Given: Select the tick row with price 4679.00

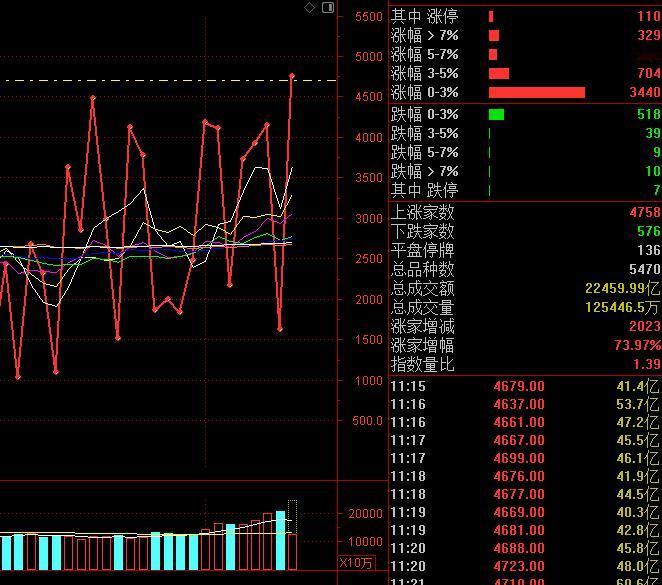Looking at the screenshot, I should (525, 386).
